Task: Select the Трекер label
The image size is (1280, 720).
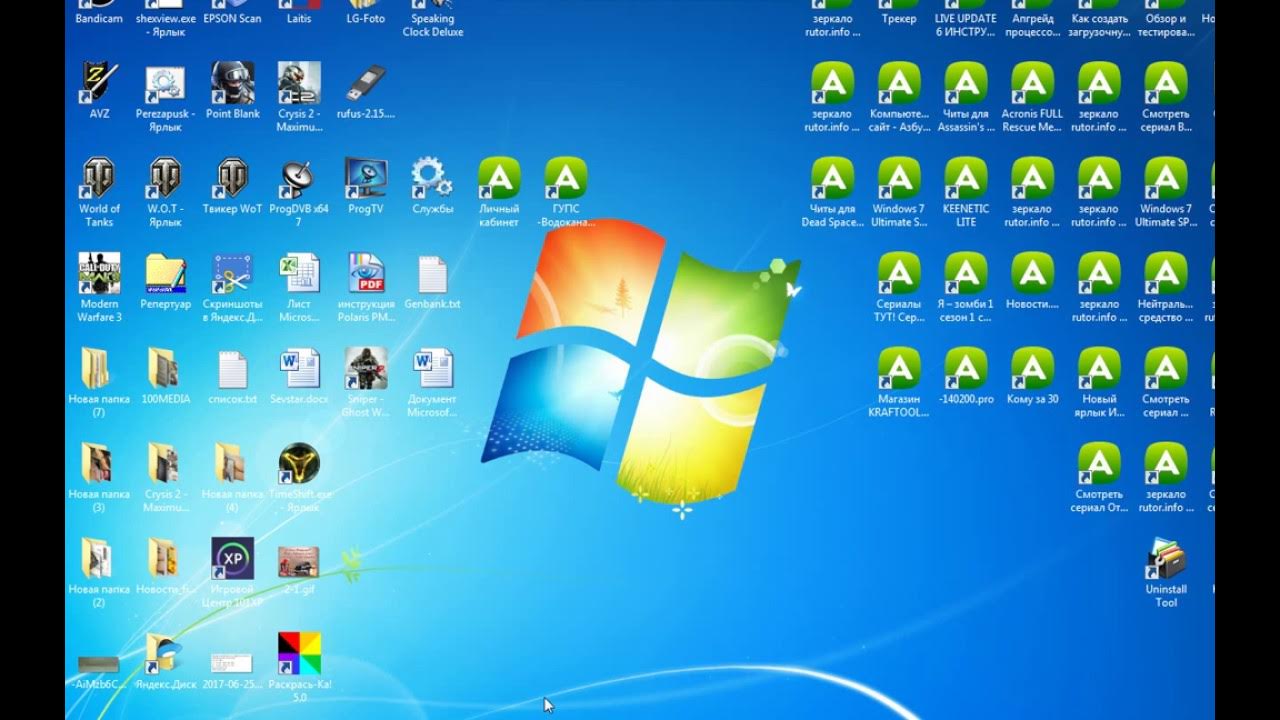Action: 899,18
